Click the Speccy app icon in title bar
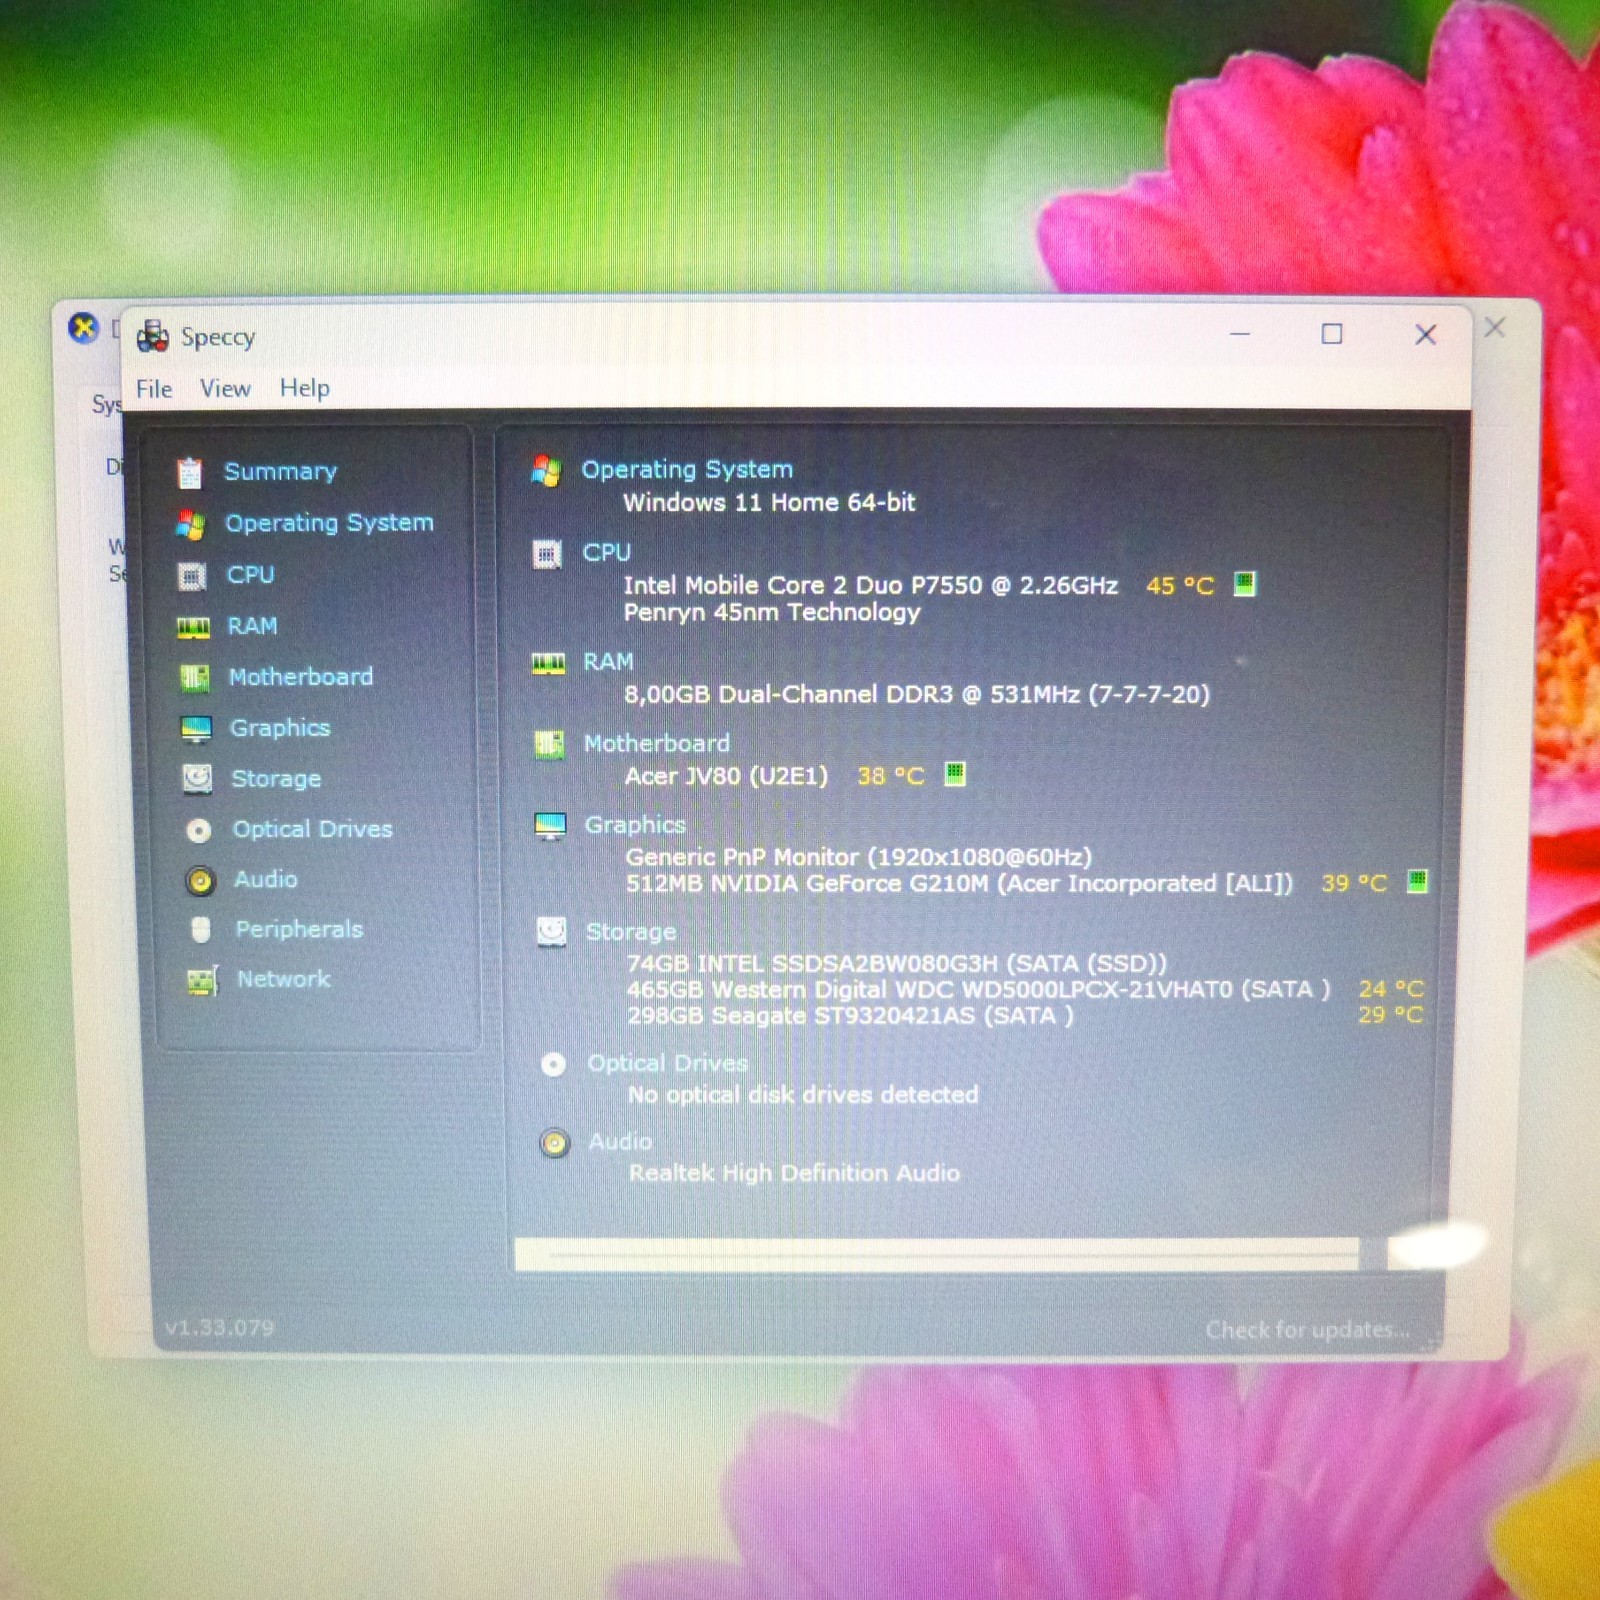1600x1600 pixels. click(152, 337)
